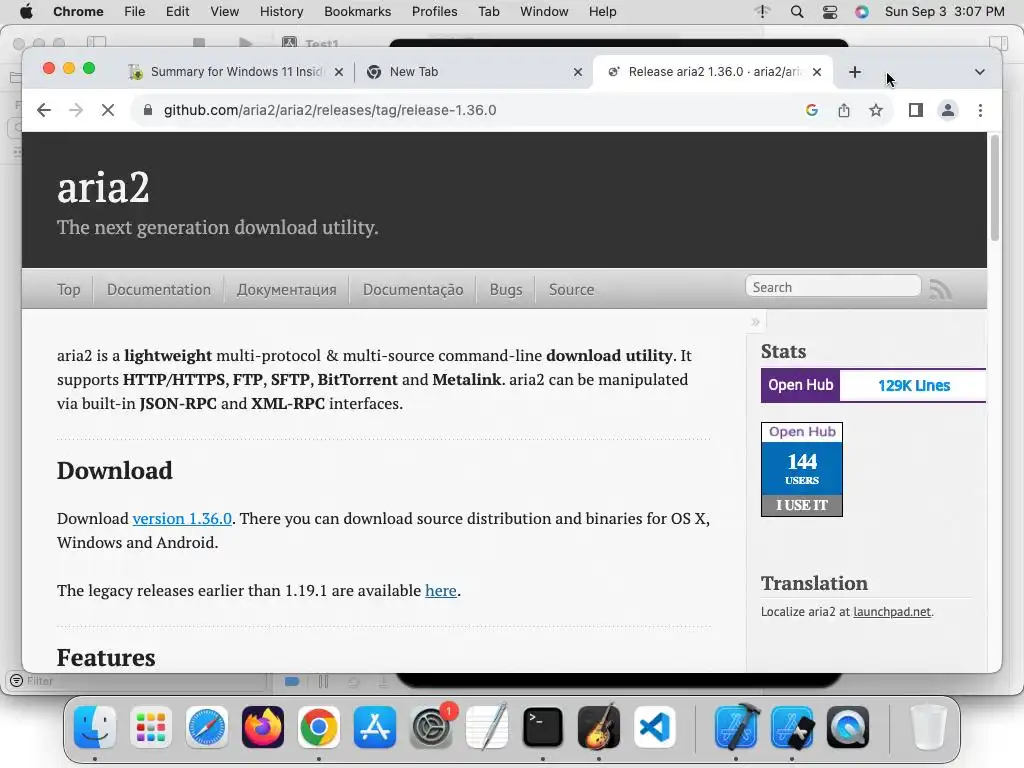Open Control Center in menu bar

tap(829, 12)
